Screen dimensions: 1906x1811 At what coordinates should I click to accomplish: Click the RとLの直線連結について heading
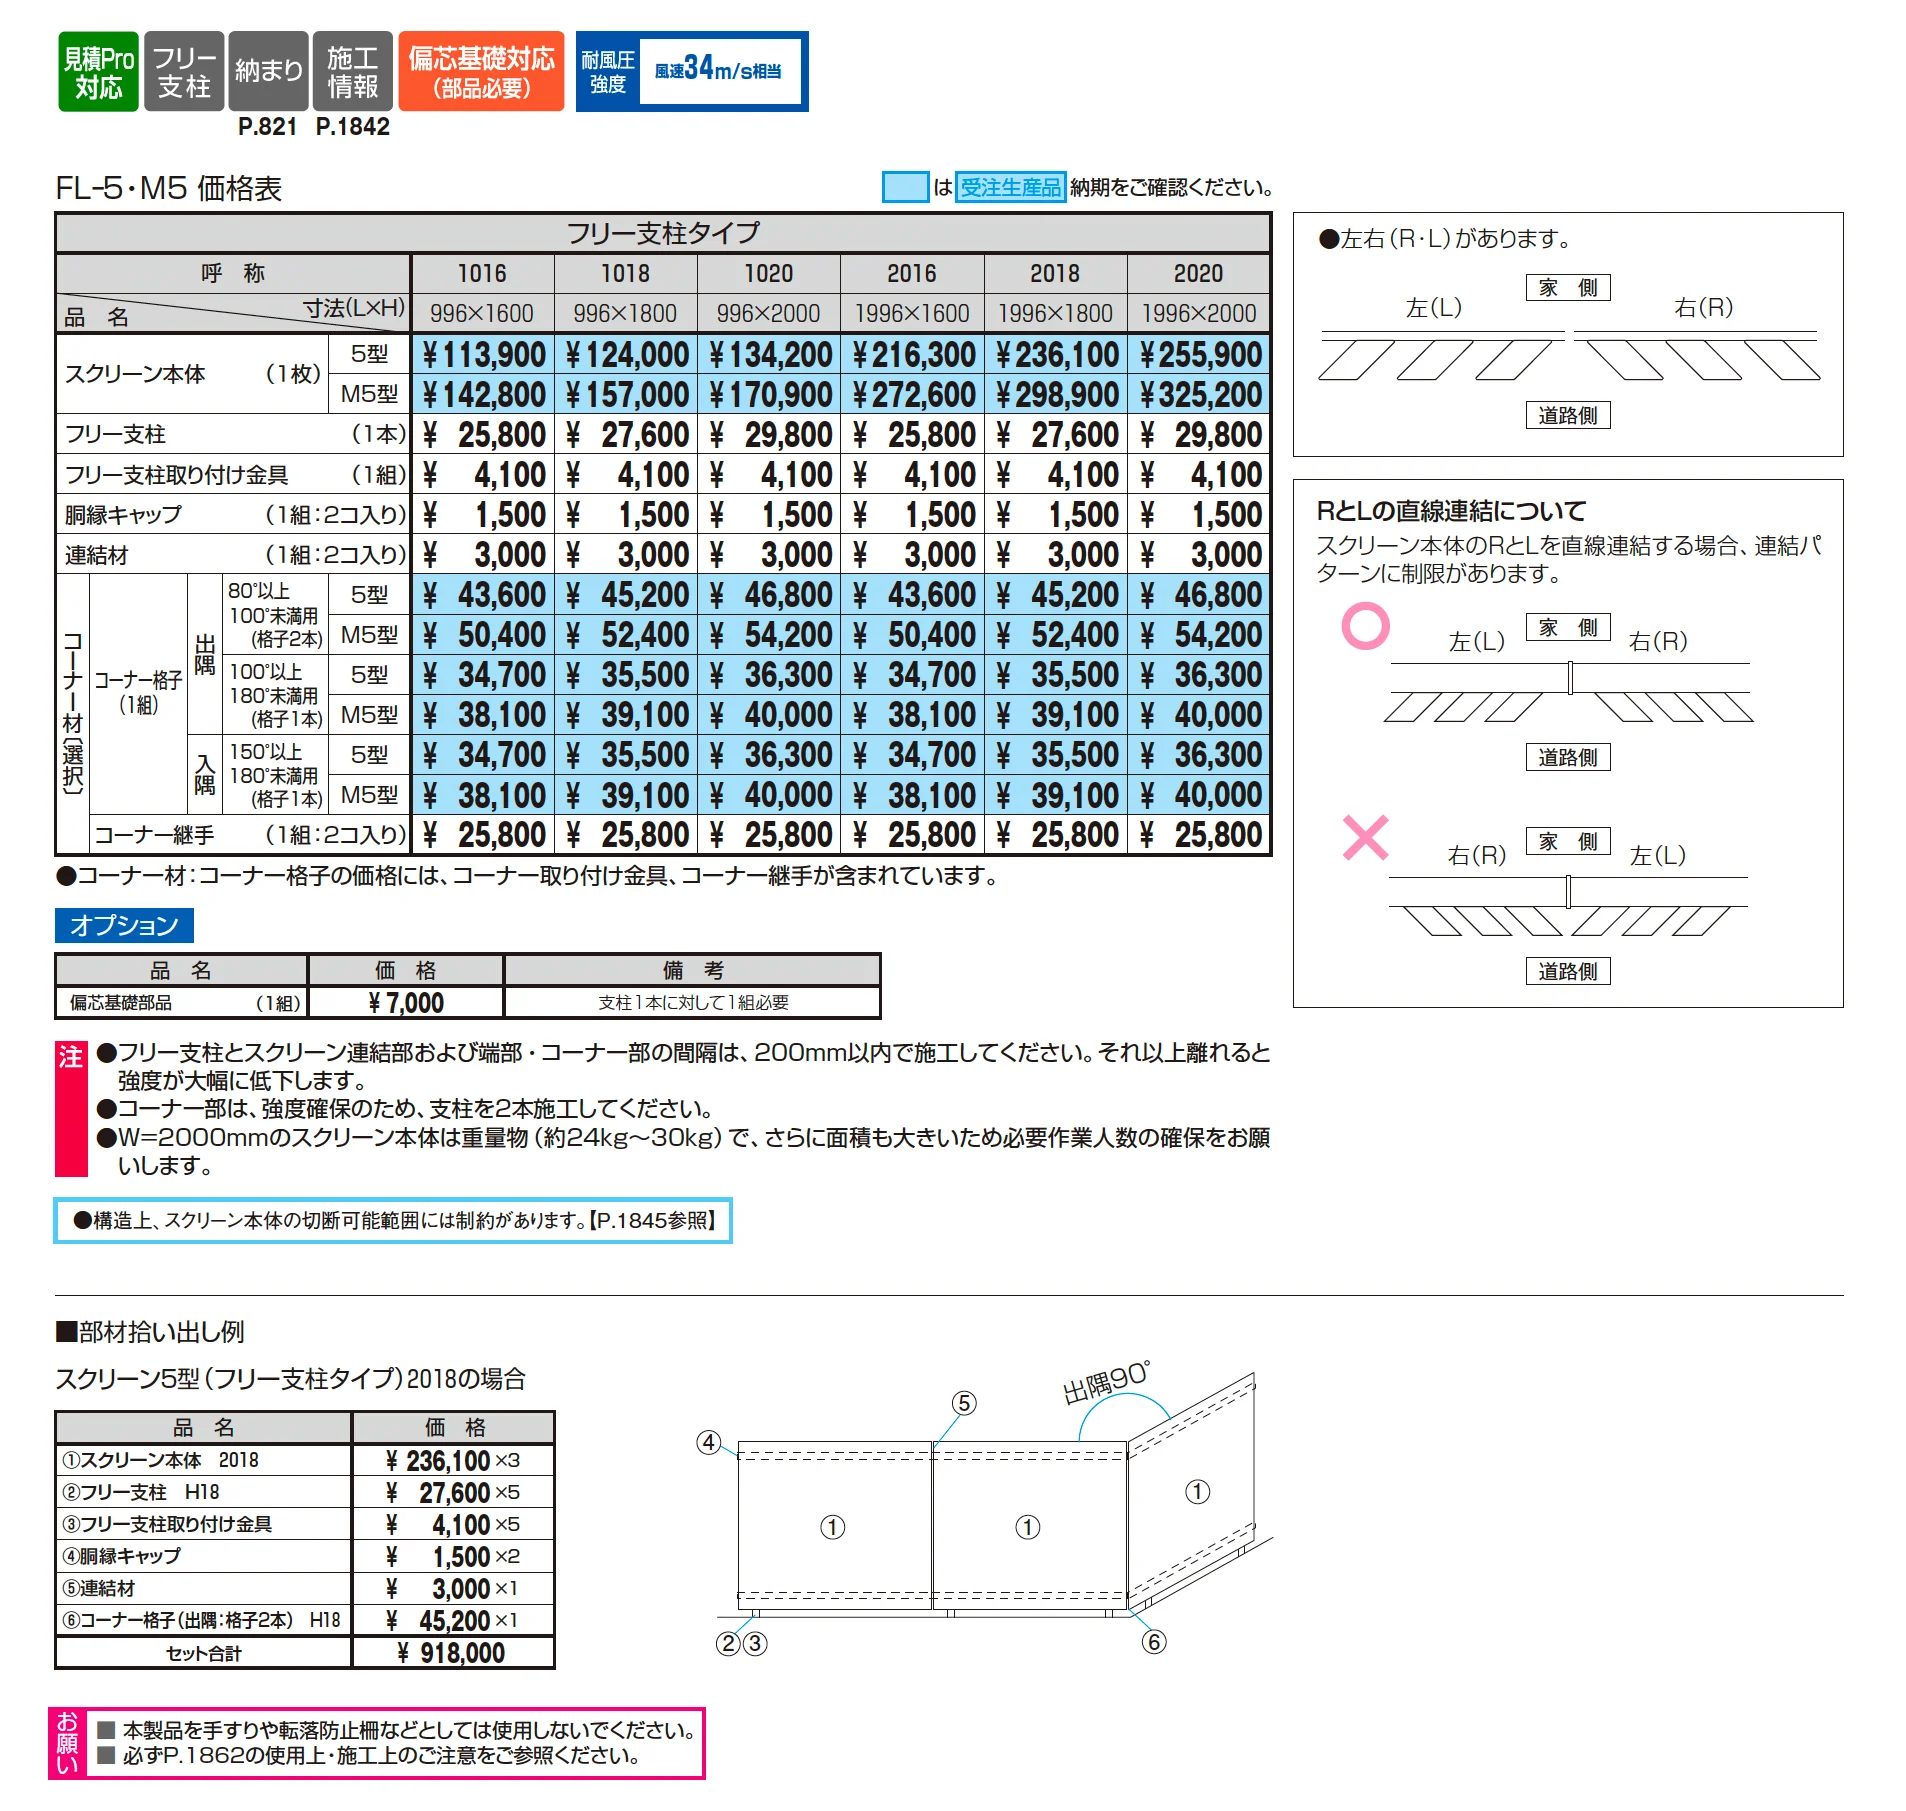1451,511
